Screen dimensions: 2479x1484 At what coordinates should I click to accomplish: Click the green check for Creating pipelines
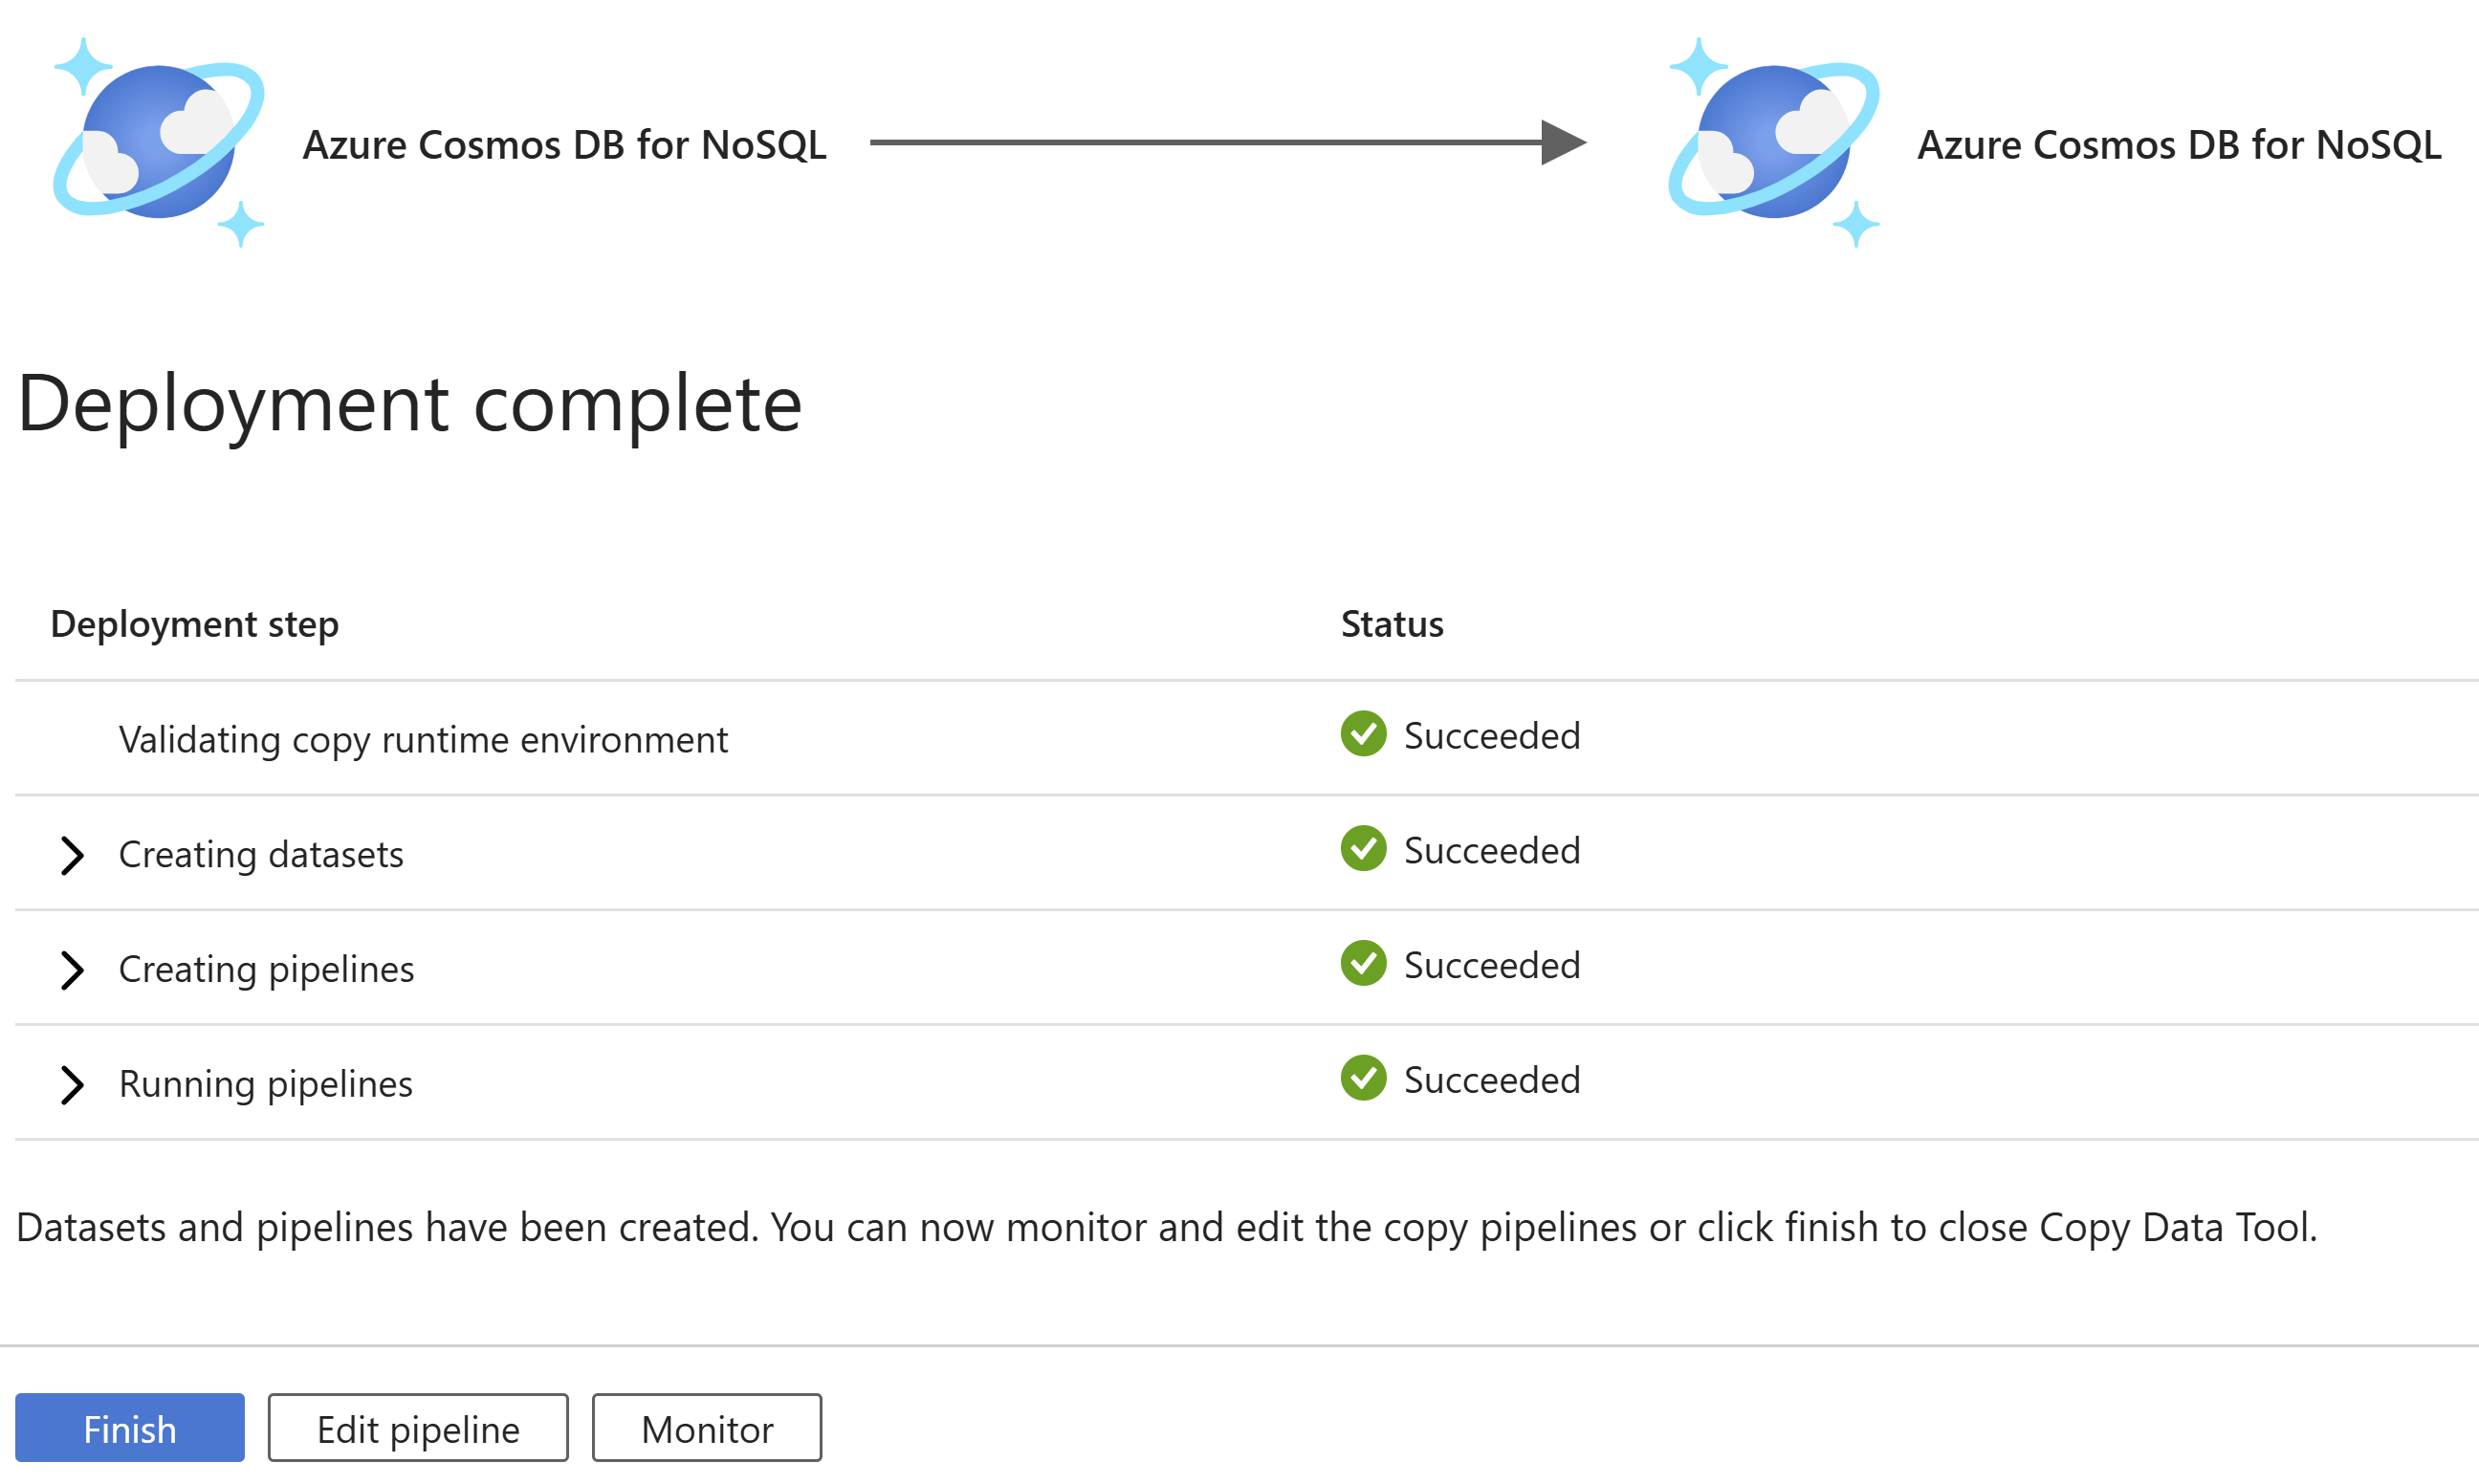coord(1363,964)
